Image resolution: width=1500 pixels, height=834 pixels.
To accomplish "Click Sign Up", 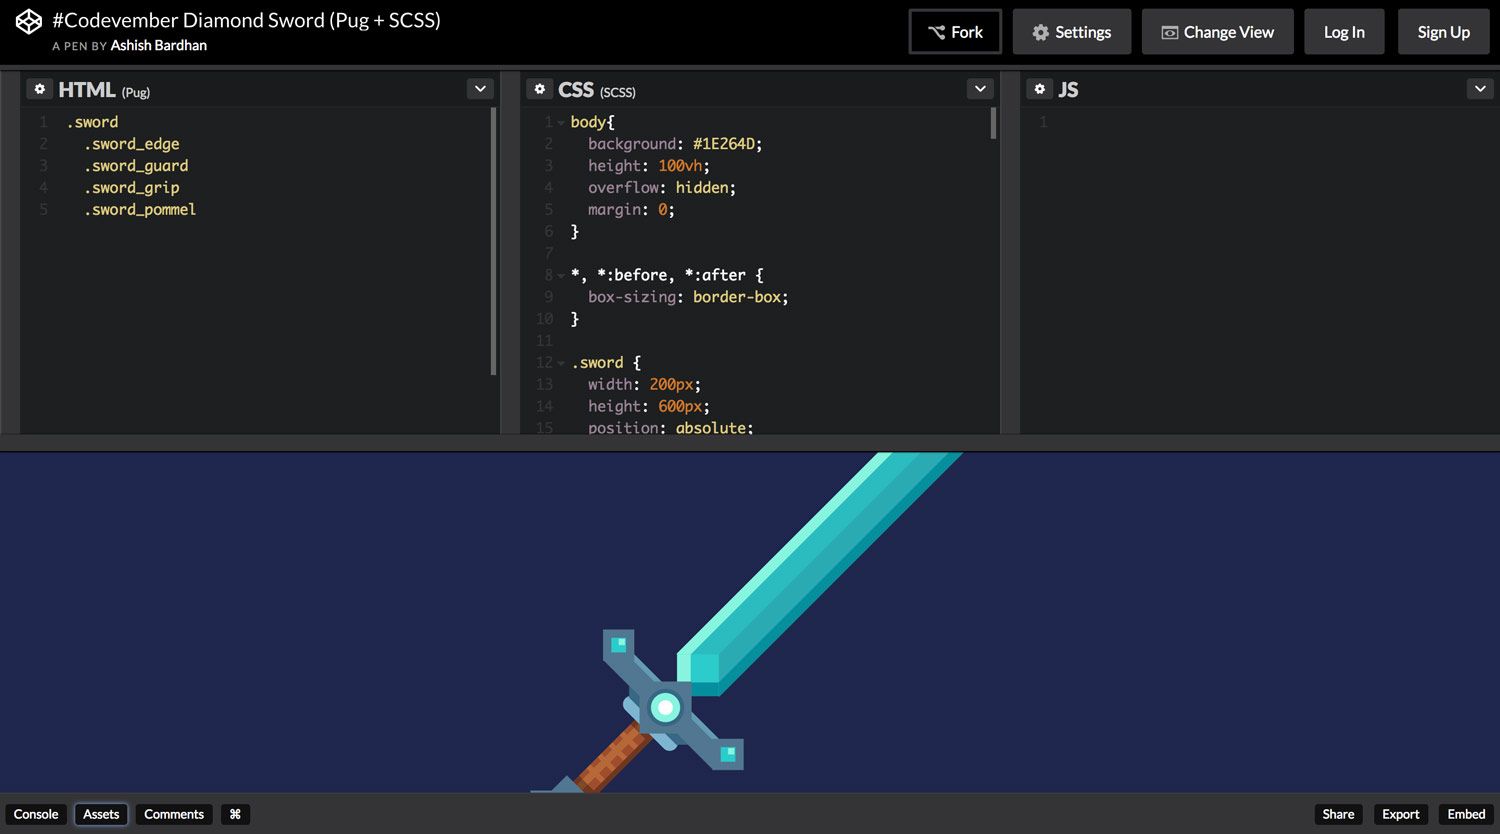I will coord(1444,32).
